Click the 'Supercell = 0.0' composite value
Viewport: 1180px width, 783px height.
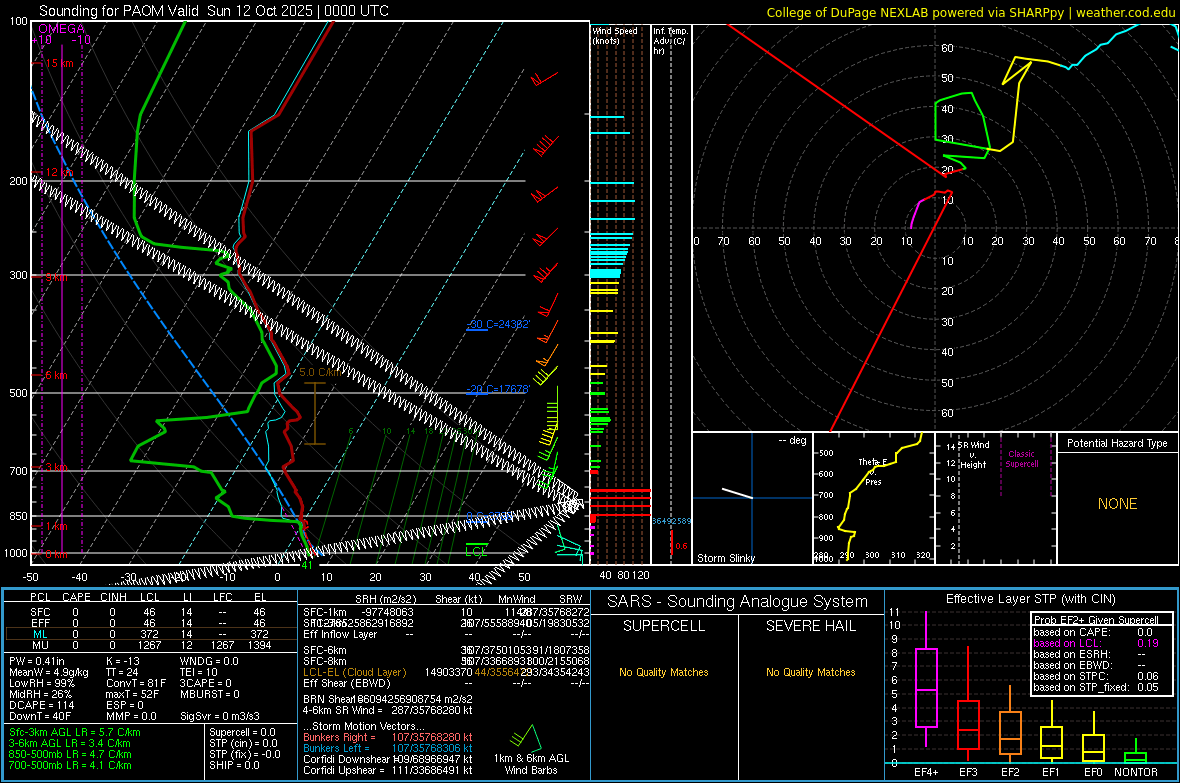coord(242,732)
